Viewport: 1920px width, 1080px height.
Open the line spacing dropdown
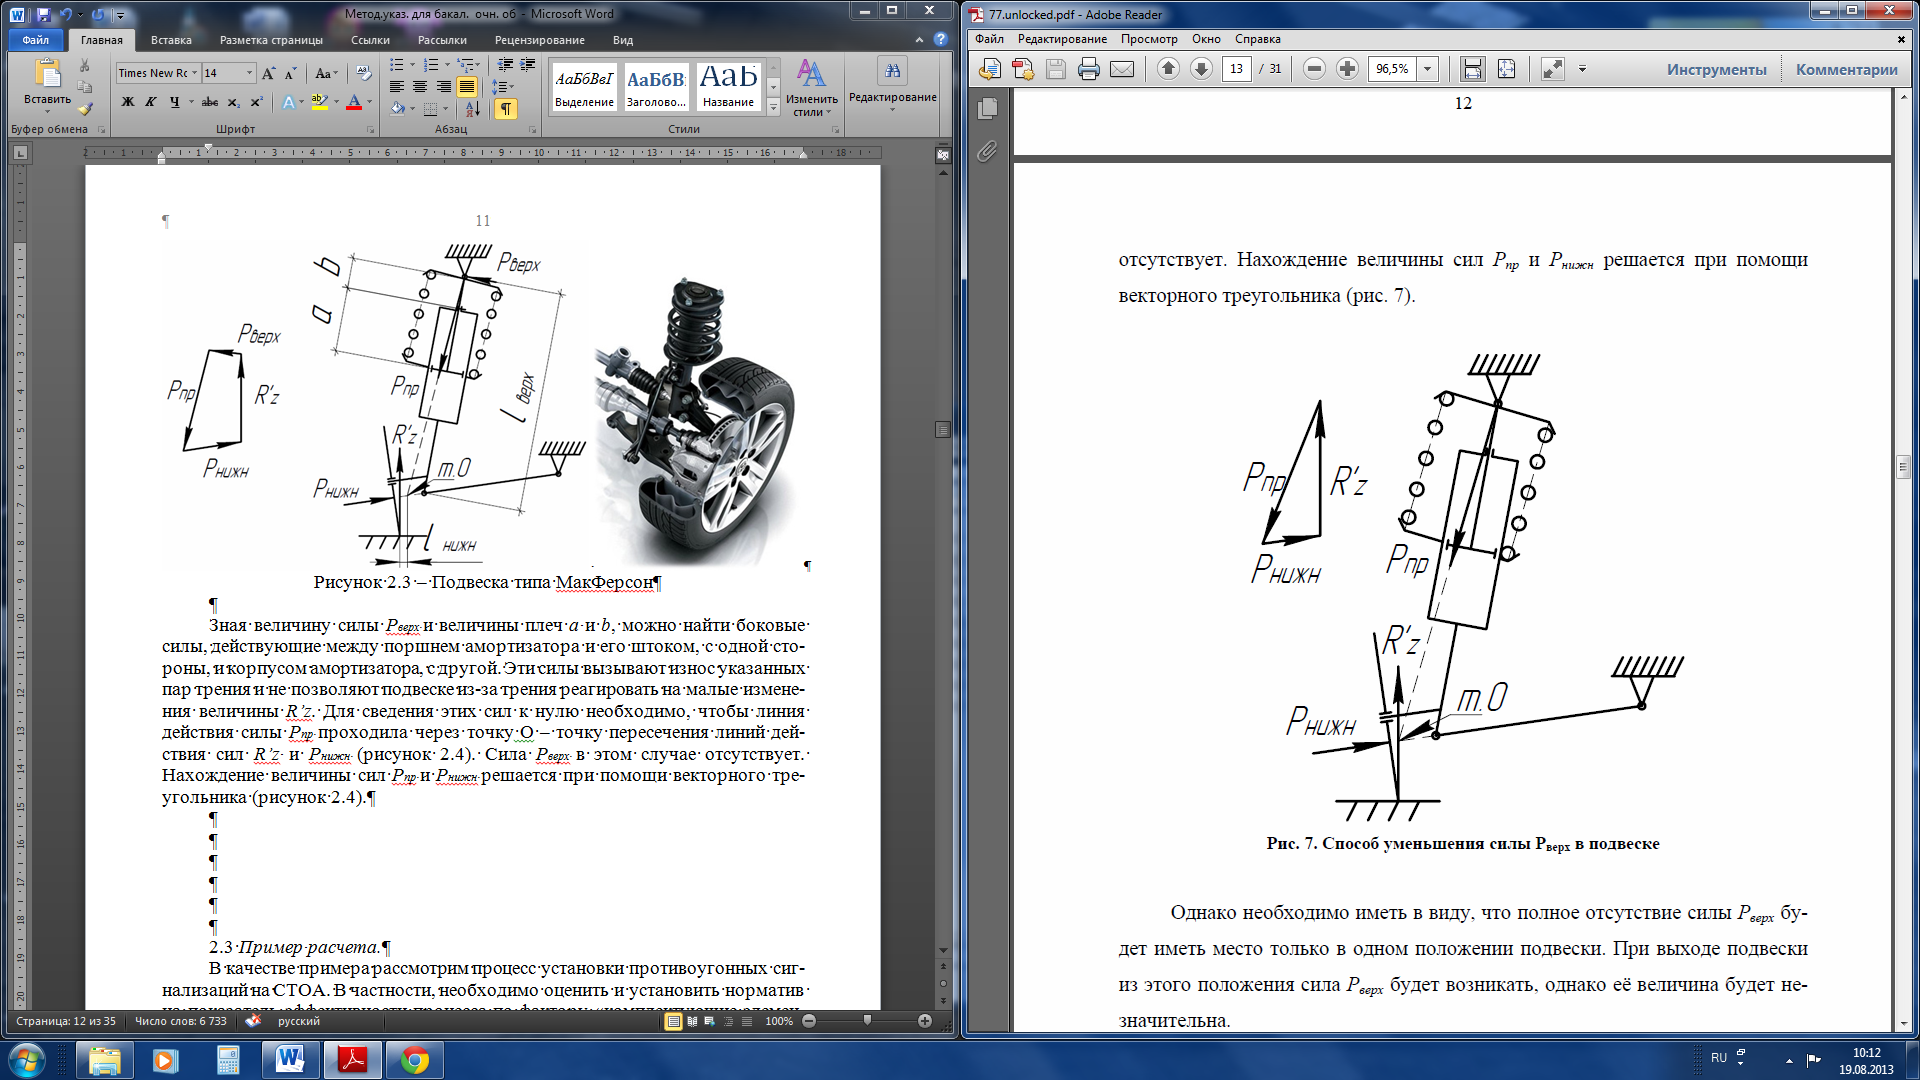[x=505, y=87]
